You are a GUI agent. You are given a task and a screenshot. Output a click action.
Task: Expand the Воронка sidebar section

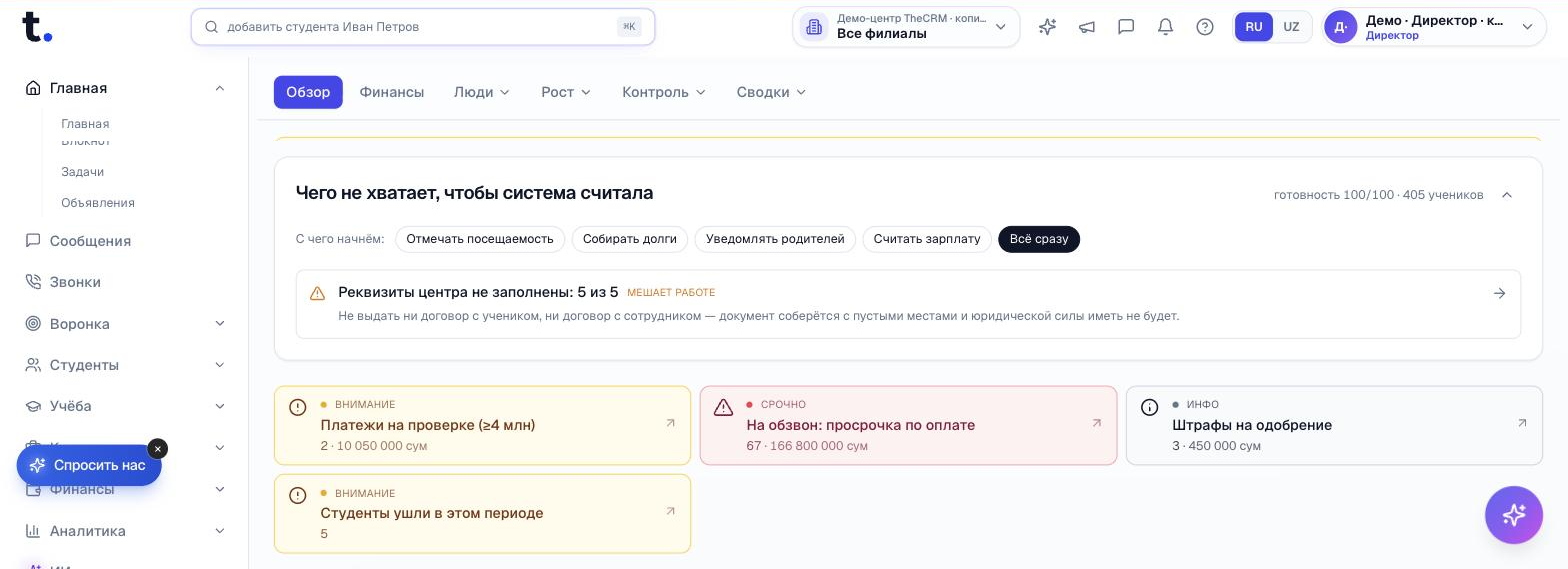click(220, 324)
